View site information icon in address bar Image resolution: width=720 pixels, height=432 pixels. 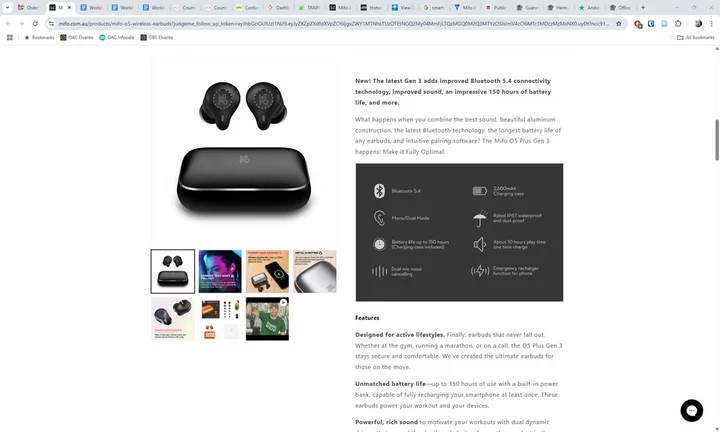[x=51, y=23]
